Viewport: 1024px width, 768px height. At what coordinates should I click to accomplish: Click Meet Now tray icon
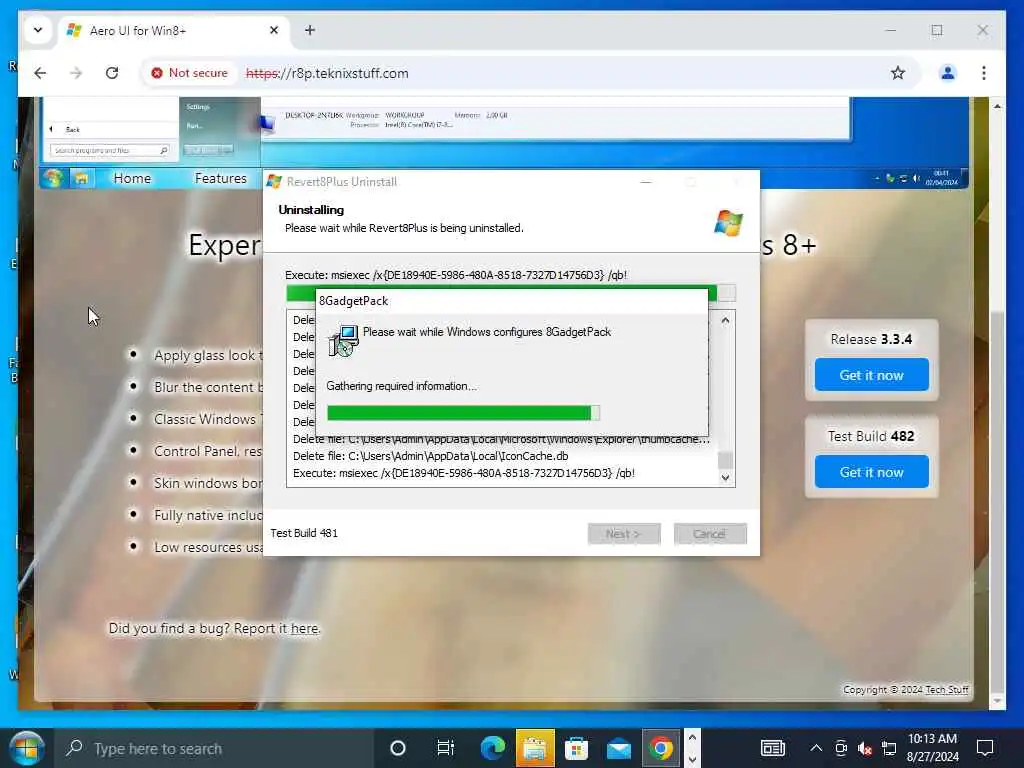coord(841,748)
